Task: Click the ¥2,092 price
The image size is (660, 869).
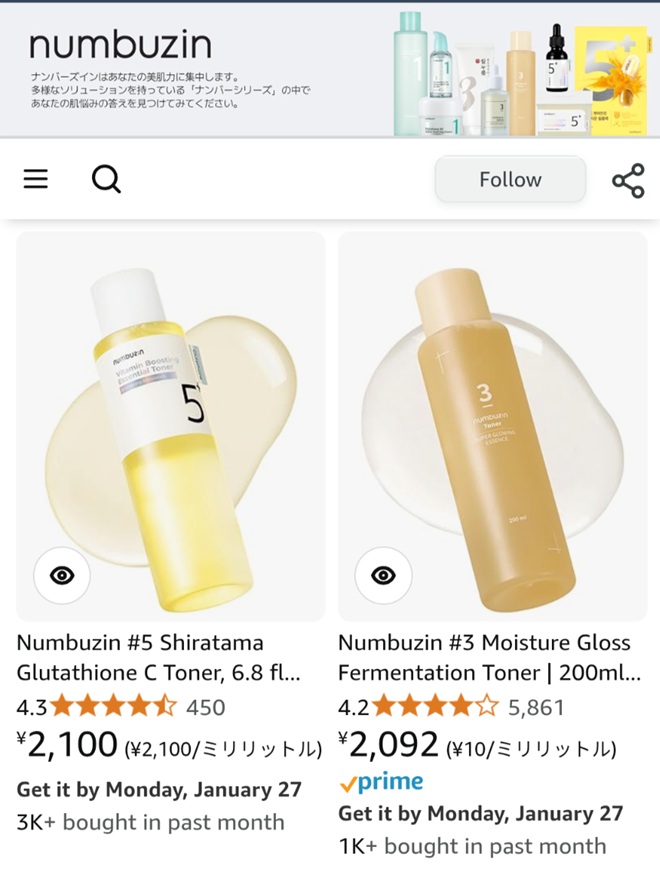Action: coord(389,745)
